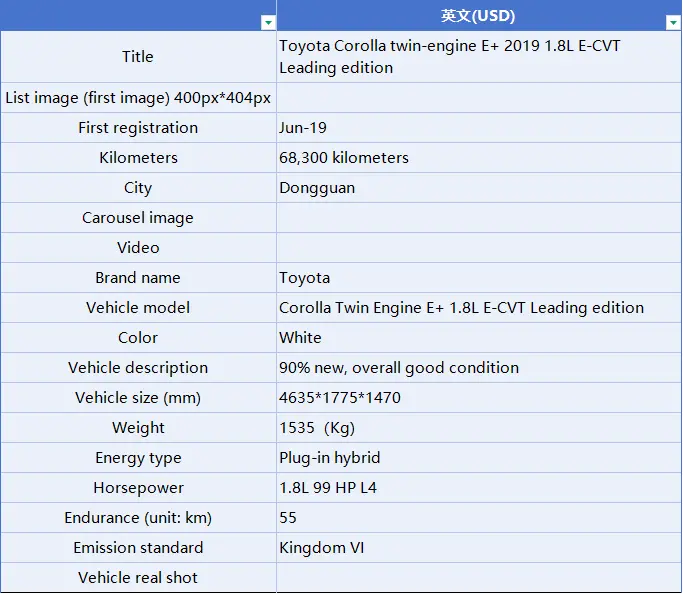The height and width of the screenshot is (594, 683).
Task: Click the Plug-in hybrid cell
Action: (x=479, y=458)
